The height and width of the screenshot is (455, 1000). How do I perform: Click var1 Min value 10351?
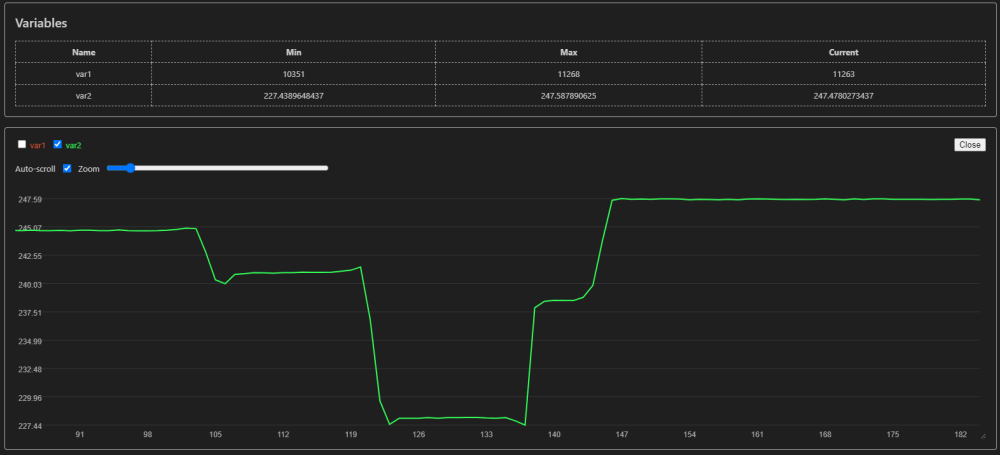coord(294,74)
